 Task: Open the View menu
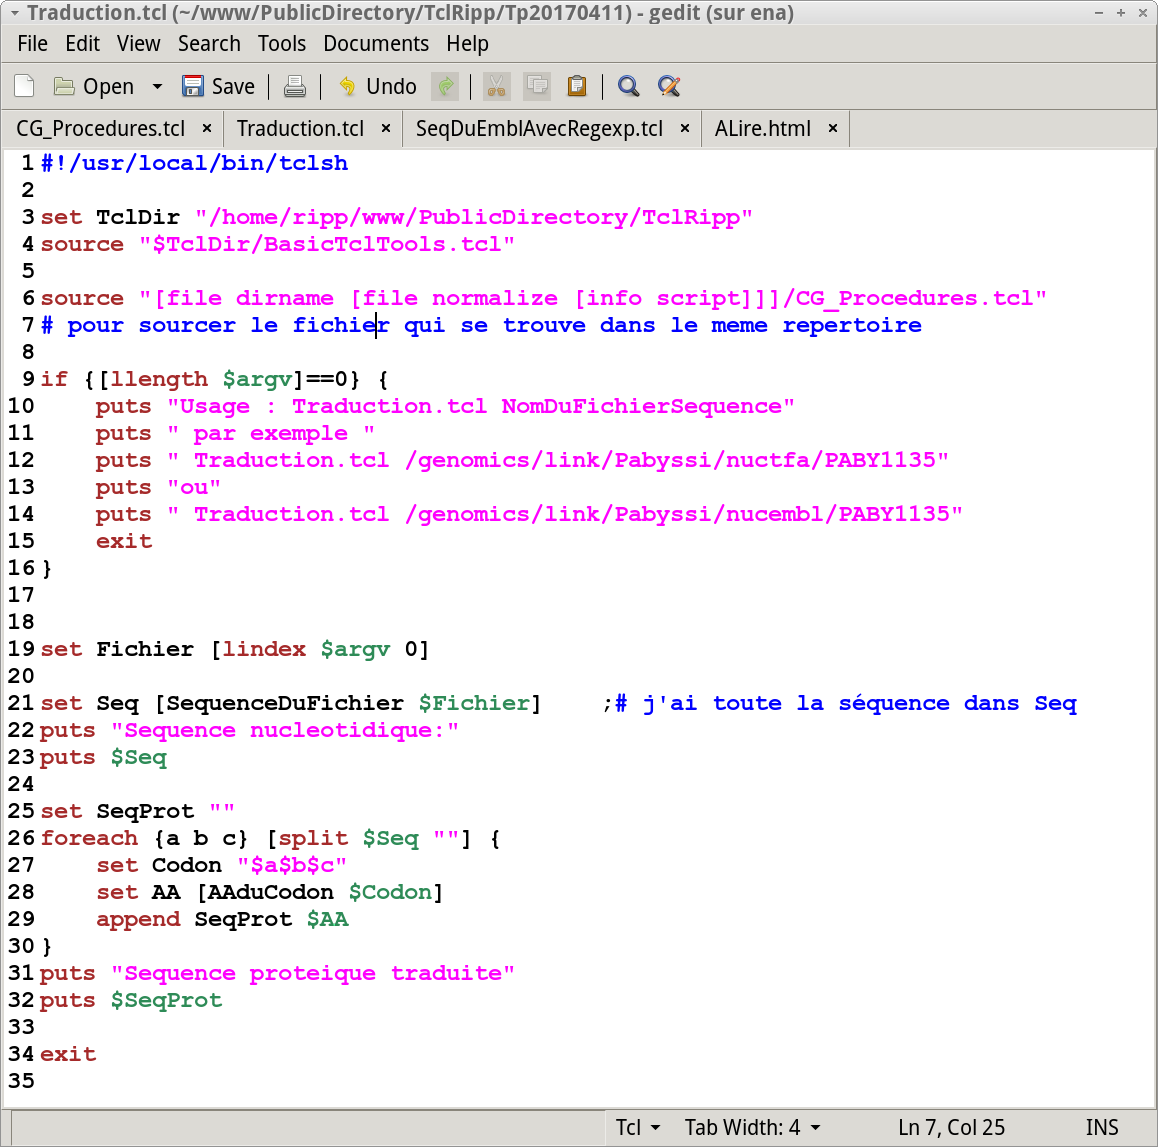tap(138, 44)
